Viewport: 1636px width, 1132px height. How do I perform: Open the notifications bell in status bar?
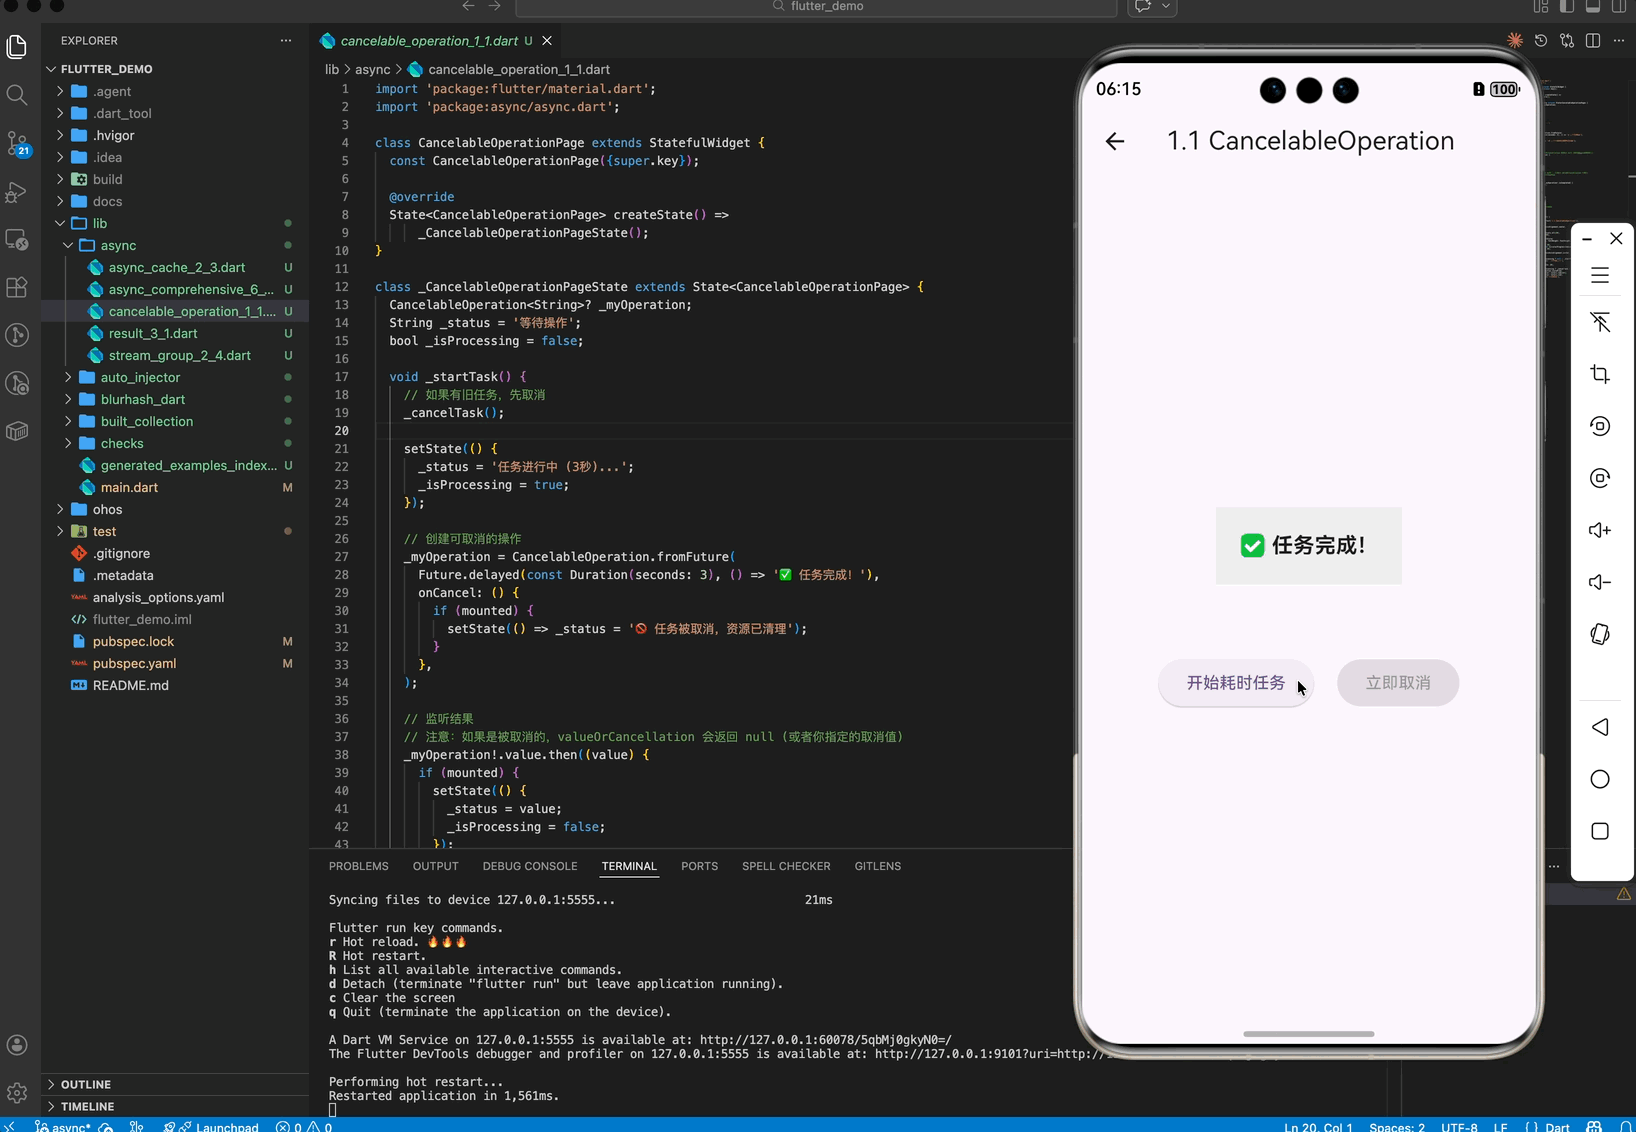1626,1126
